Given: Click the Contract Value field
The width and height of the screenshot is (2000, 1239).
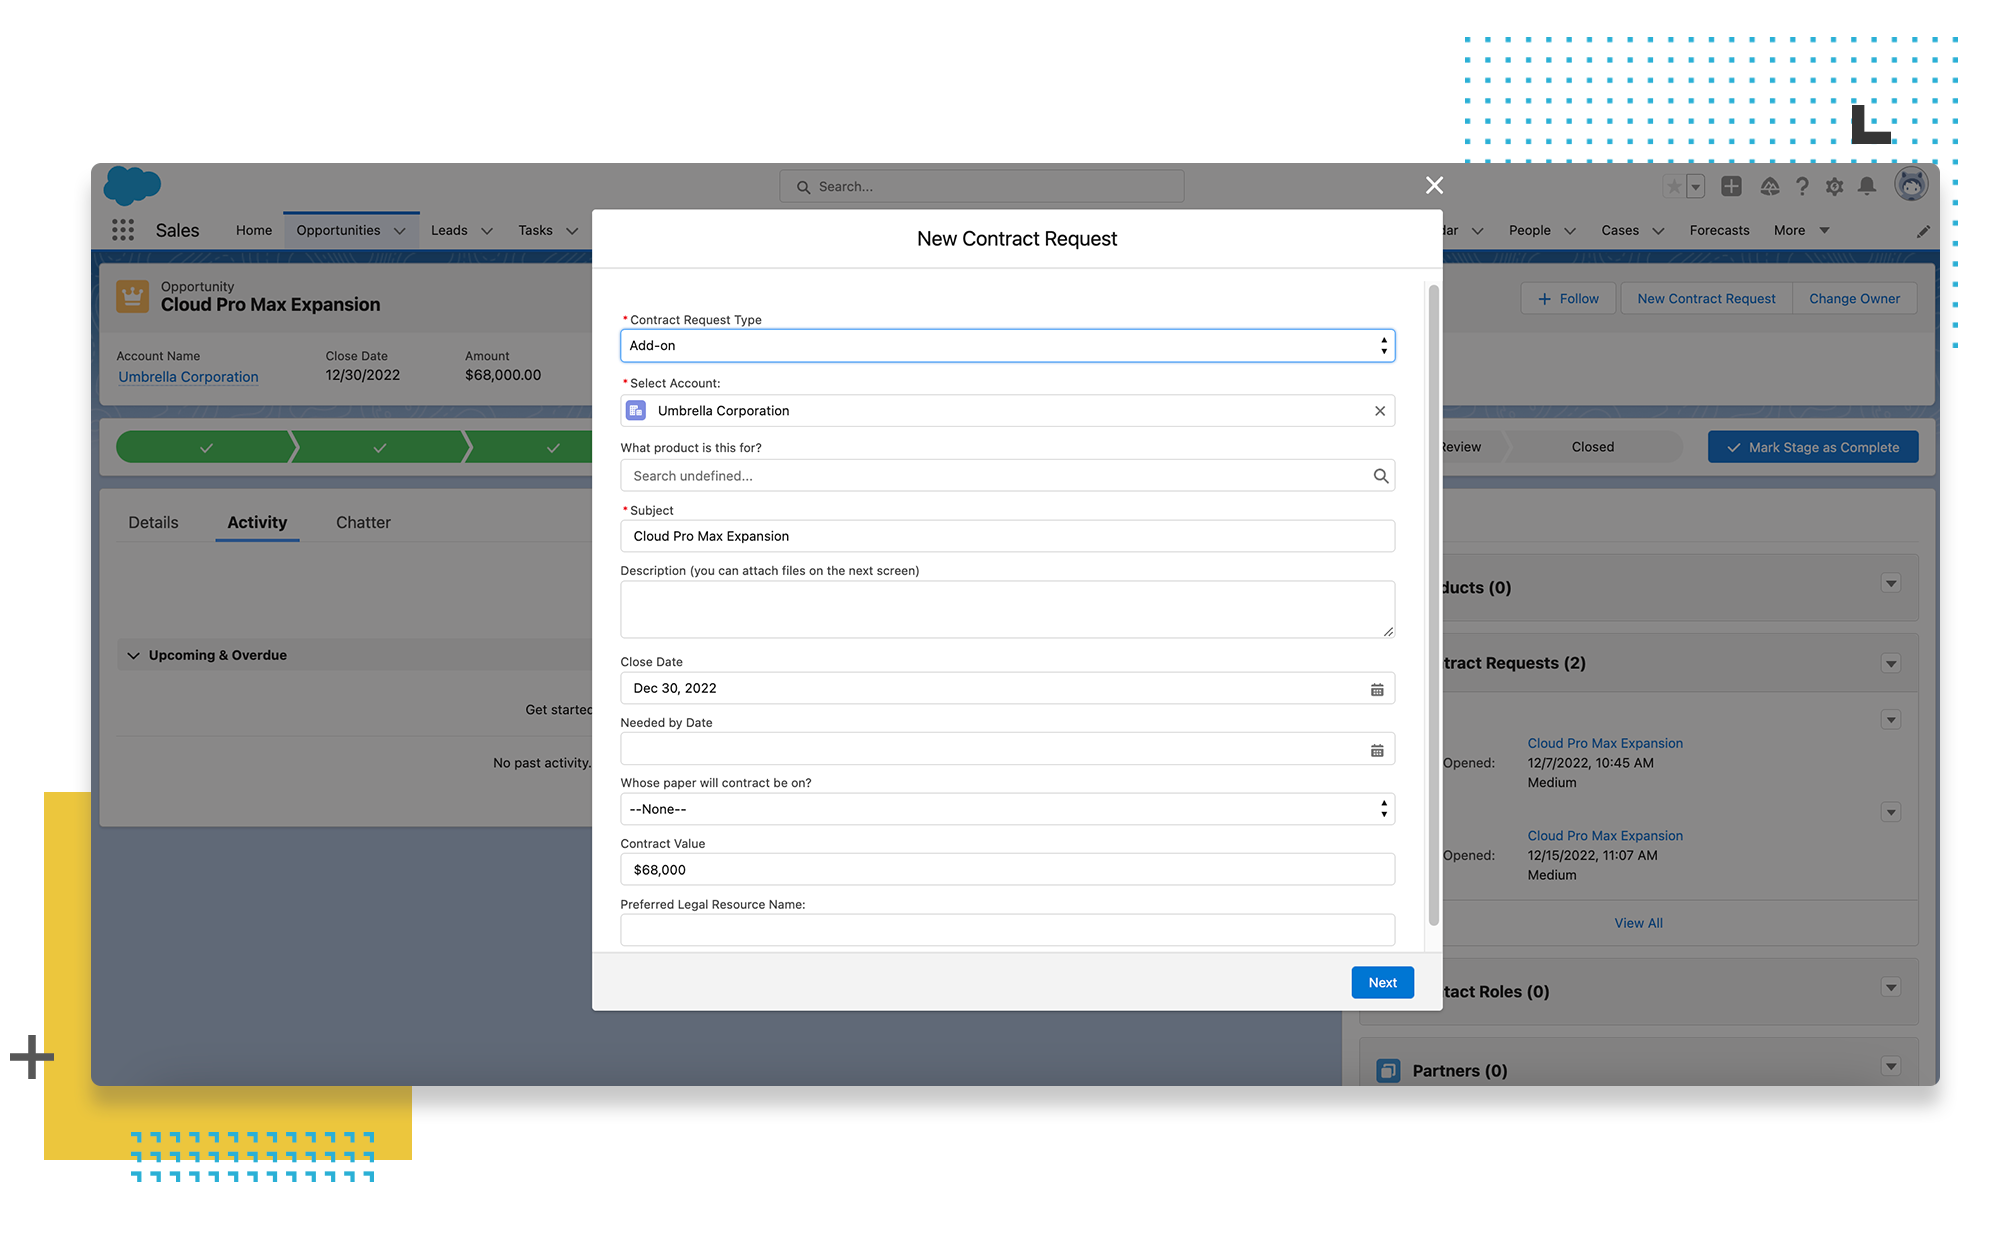Looking at the screenshot, I should [x=1007, y=870].
